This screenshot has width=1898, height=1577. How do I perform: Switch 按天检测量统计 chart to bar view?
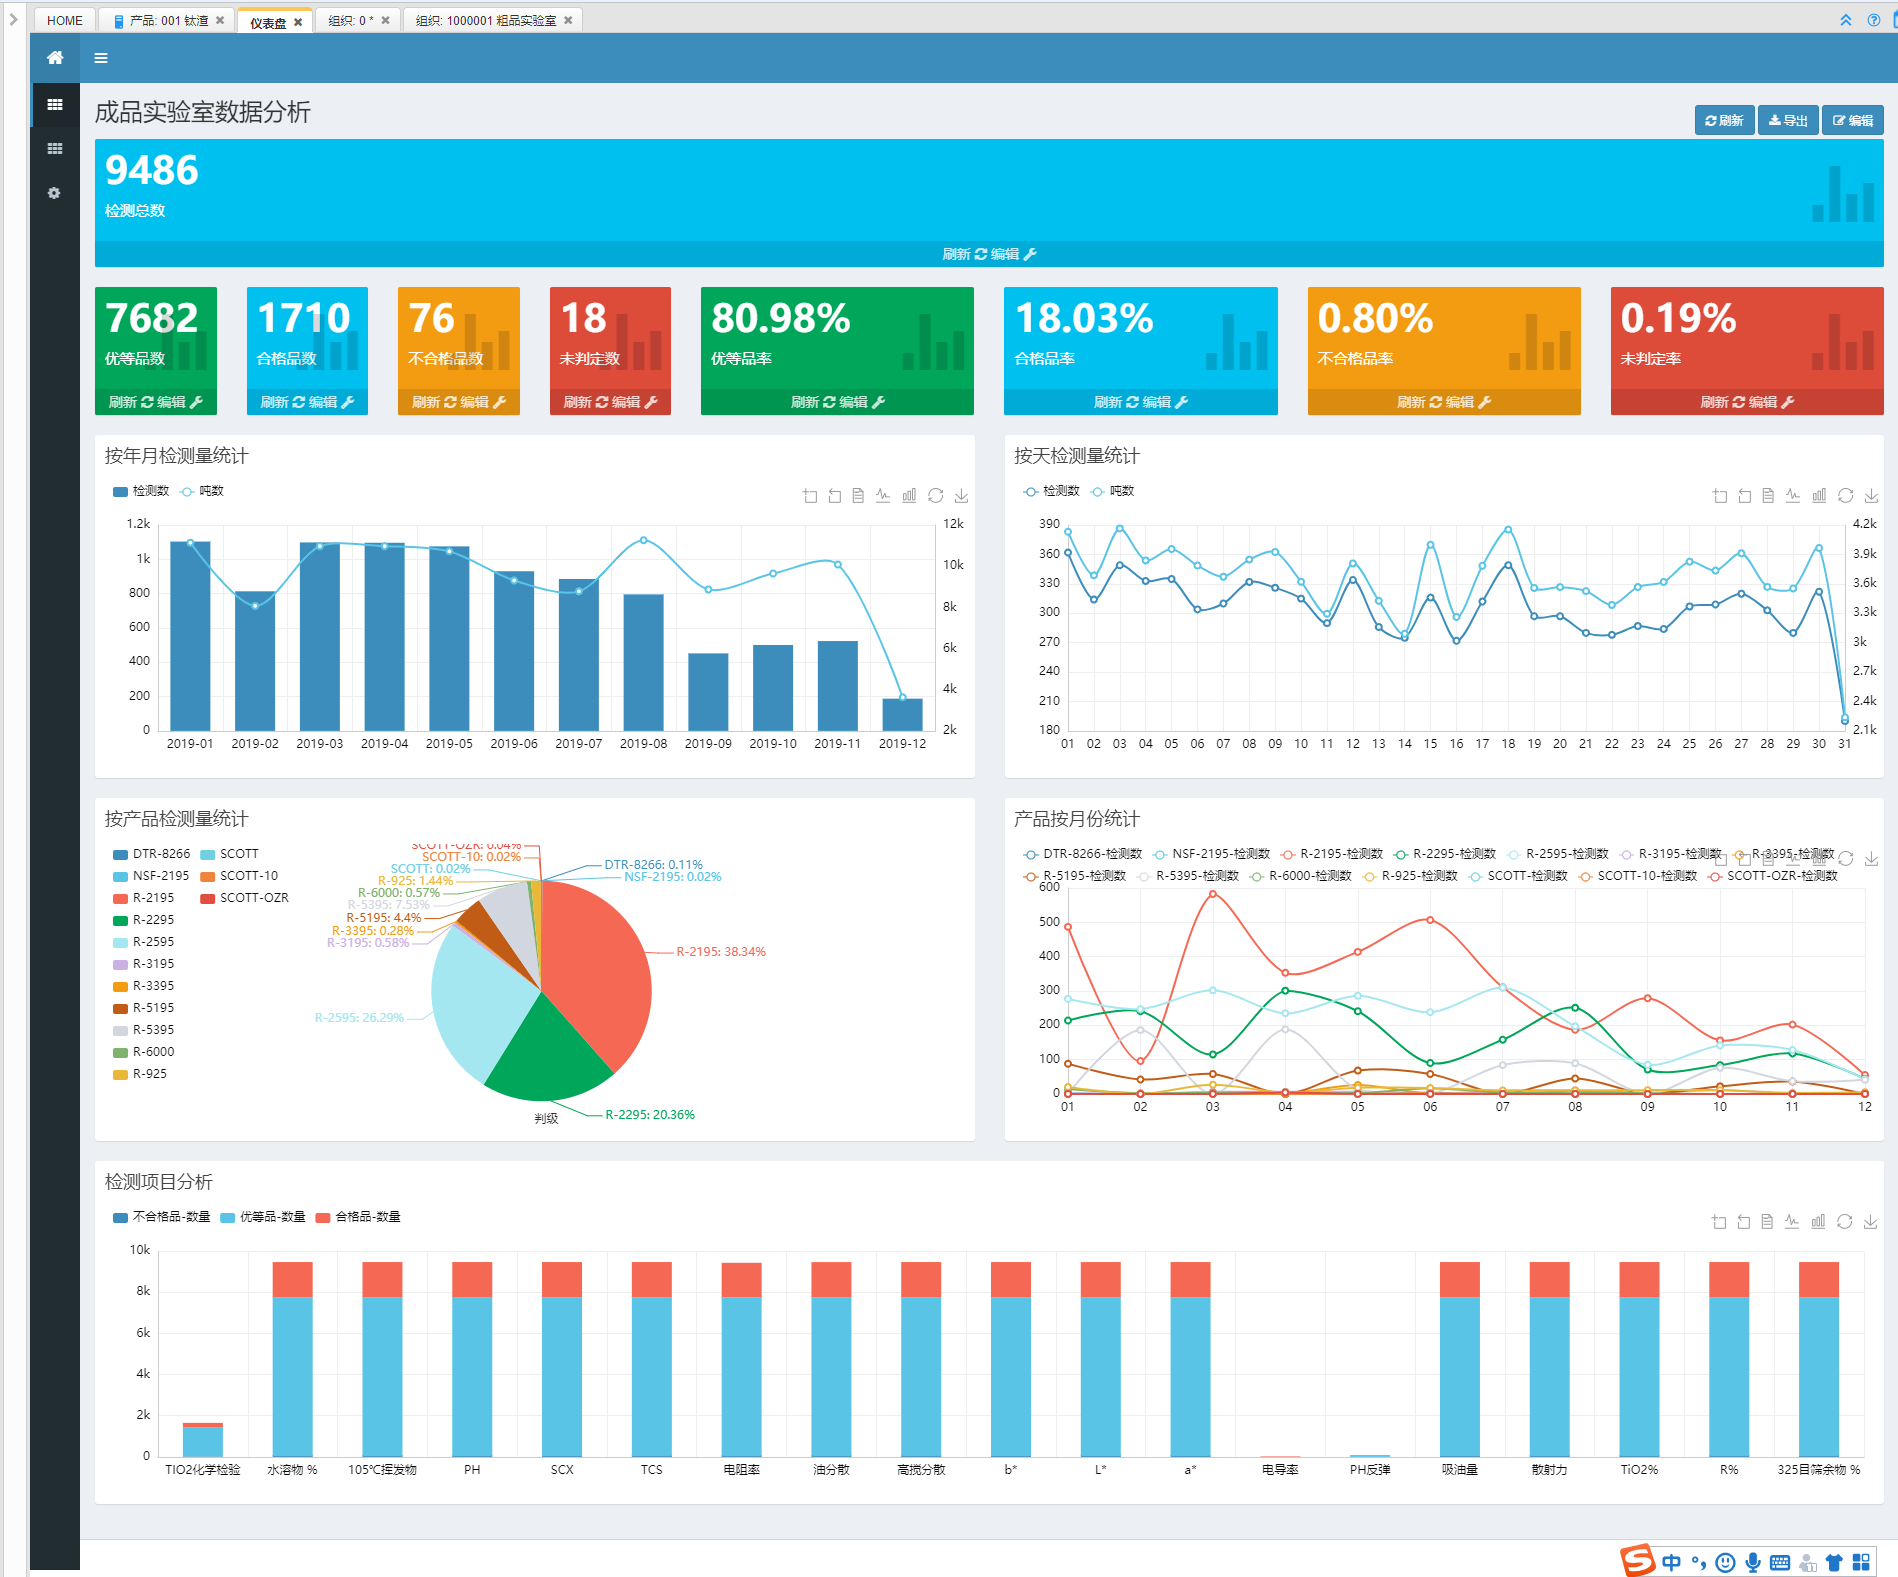(1819, 496)
